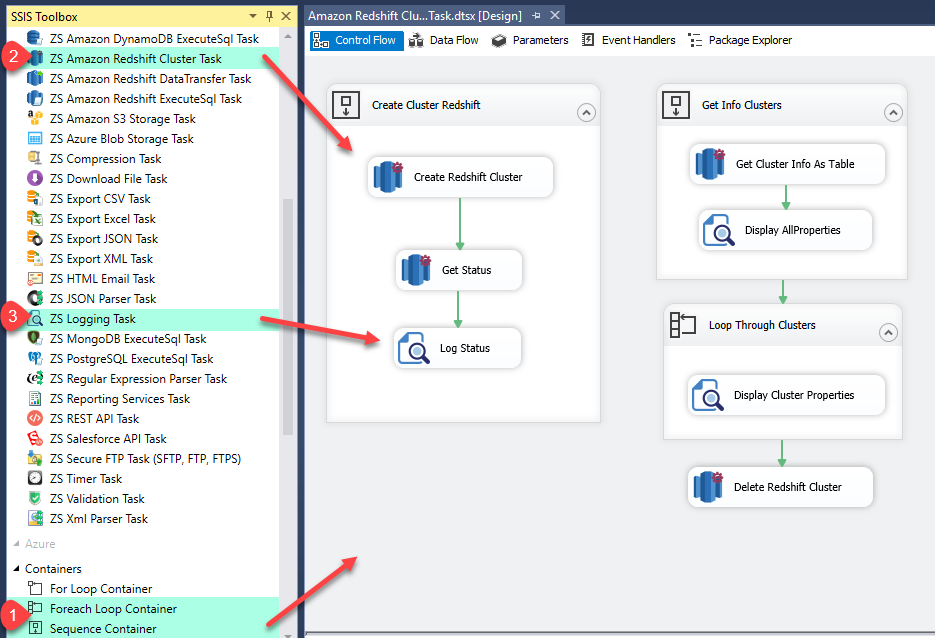The width and height of the screenshot is (935, 638).
Task: Click the Get Status task icon
Action: [416, 270]
